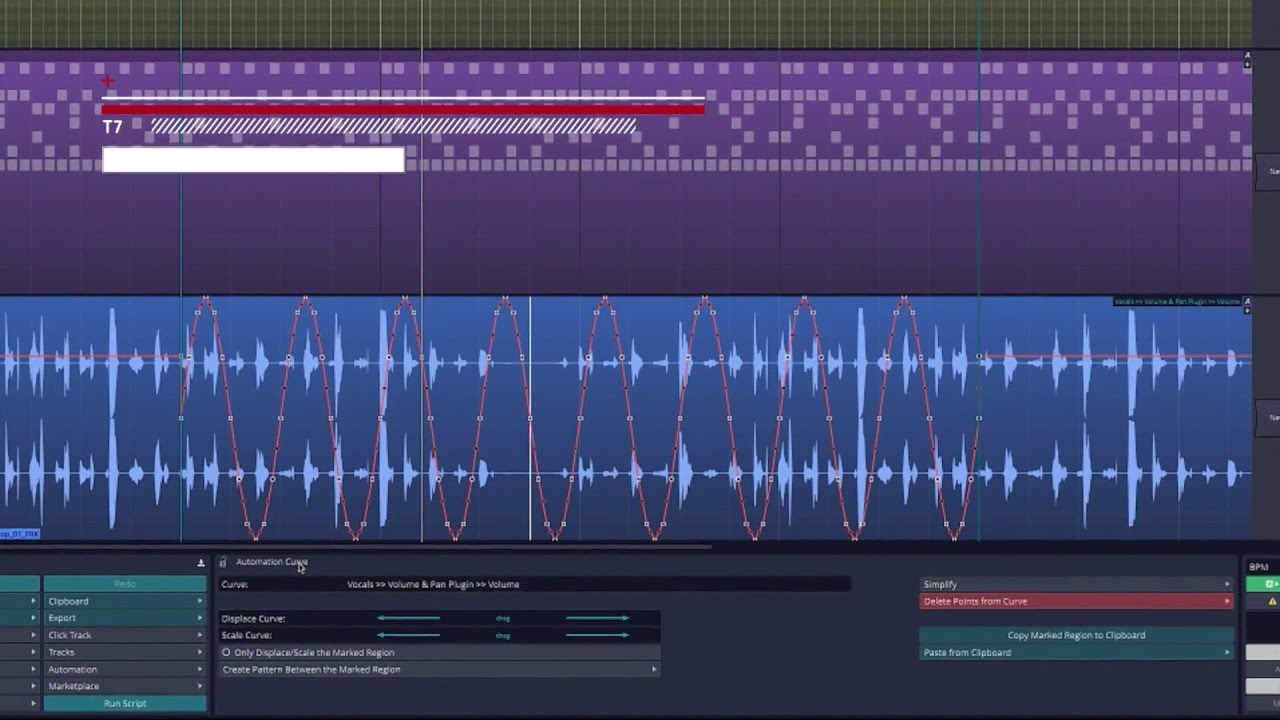
Task: Click the automation icon on the Vocals clip
Action: point(1247,301)
